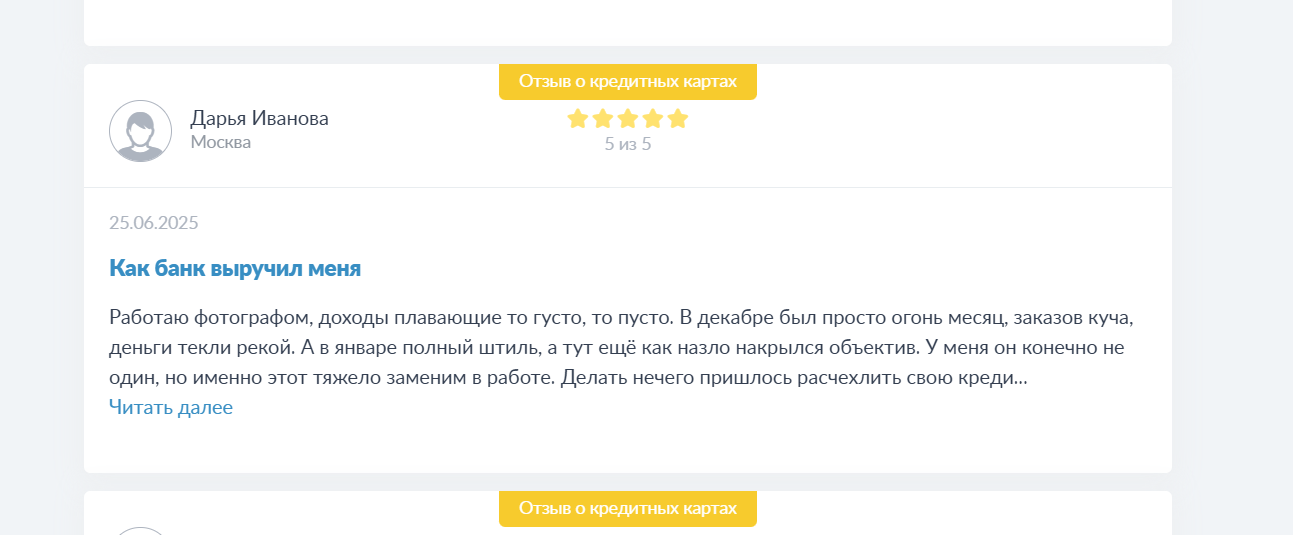Click the 5 из 5 rating text
Screen dimensions: 1293x535
(x=628, y=144)
